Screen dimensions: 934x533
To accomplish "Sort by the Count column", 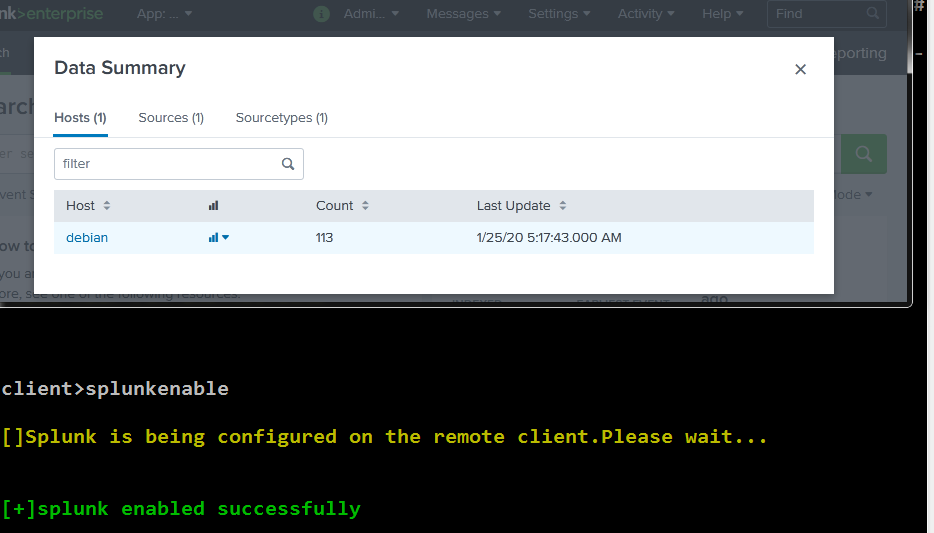I will [342, 205].
